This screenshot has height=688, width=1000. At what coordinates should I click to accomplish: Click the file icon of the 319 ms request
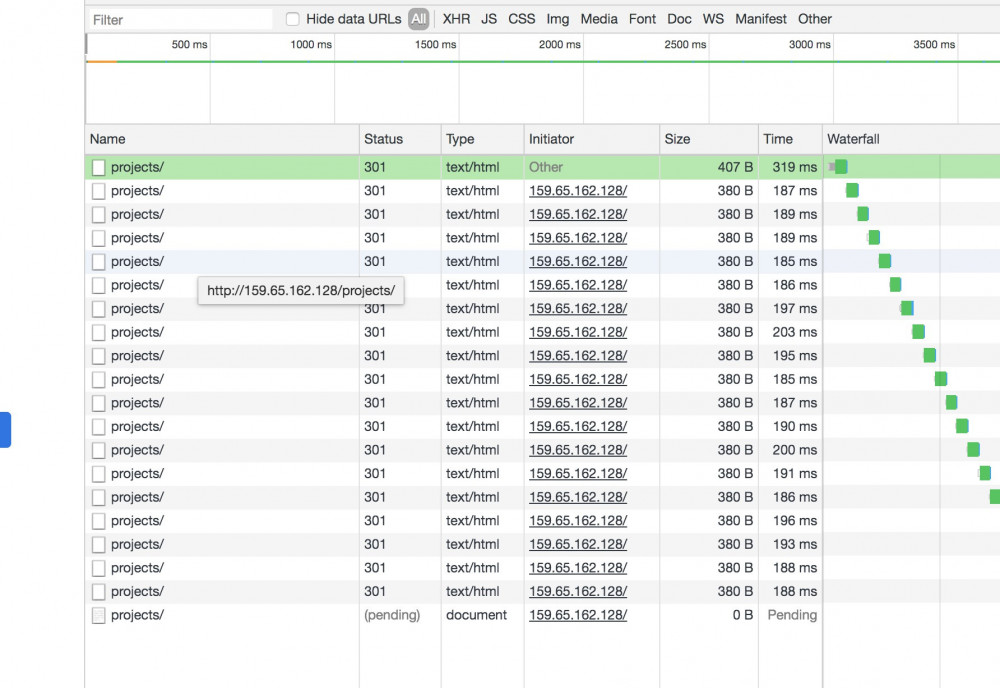tap(98, 168)
